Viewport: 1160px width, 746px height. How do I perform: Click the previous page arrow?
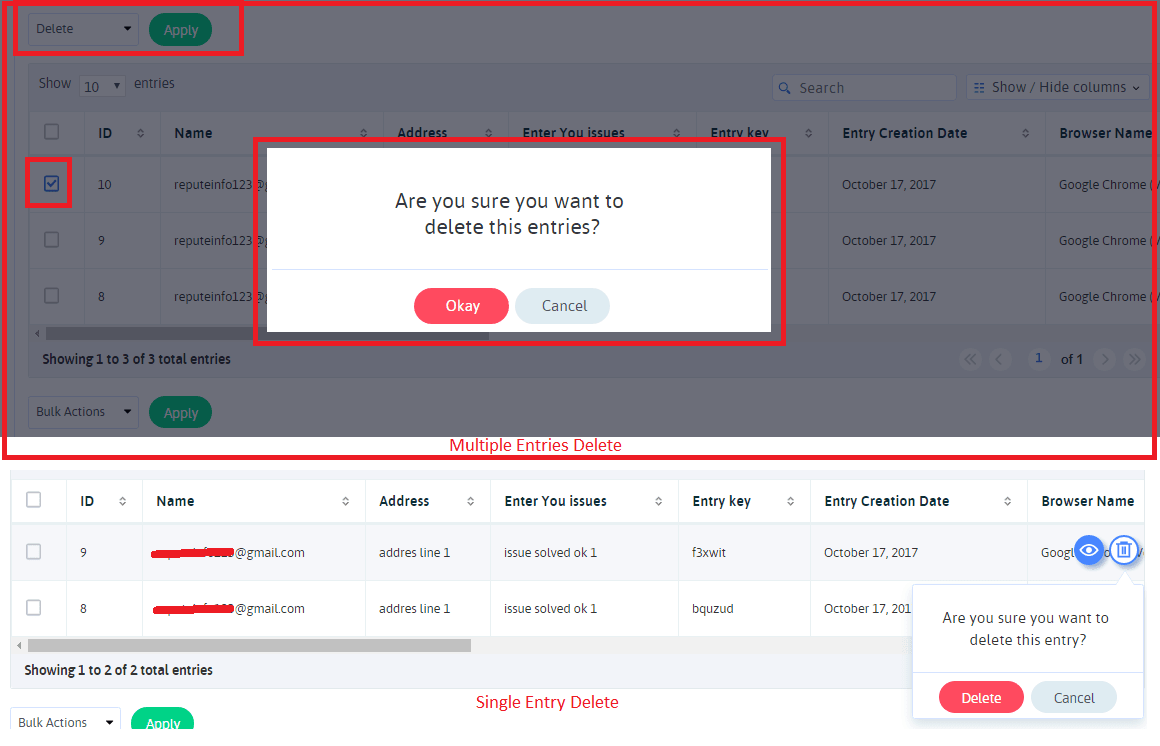coord(1000,359)
